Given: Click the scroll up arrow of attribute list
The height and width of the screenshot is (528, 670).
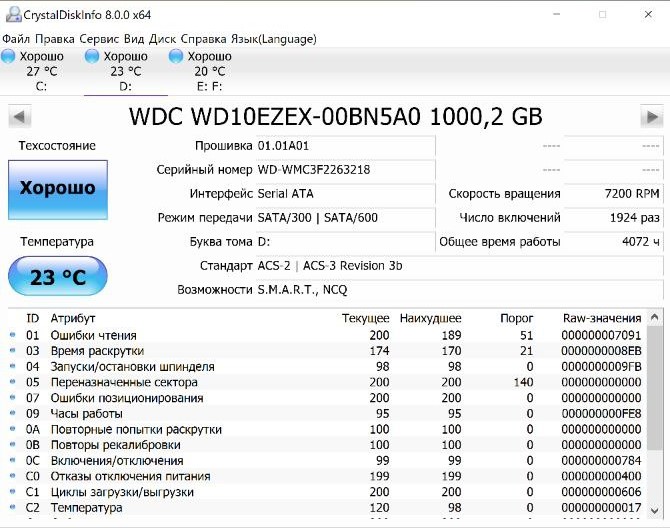Looking at the screenshot, I should pyautogui.click(x=654, y=317).
